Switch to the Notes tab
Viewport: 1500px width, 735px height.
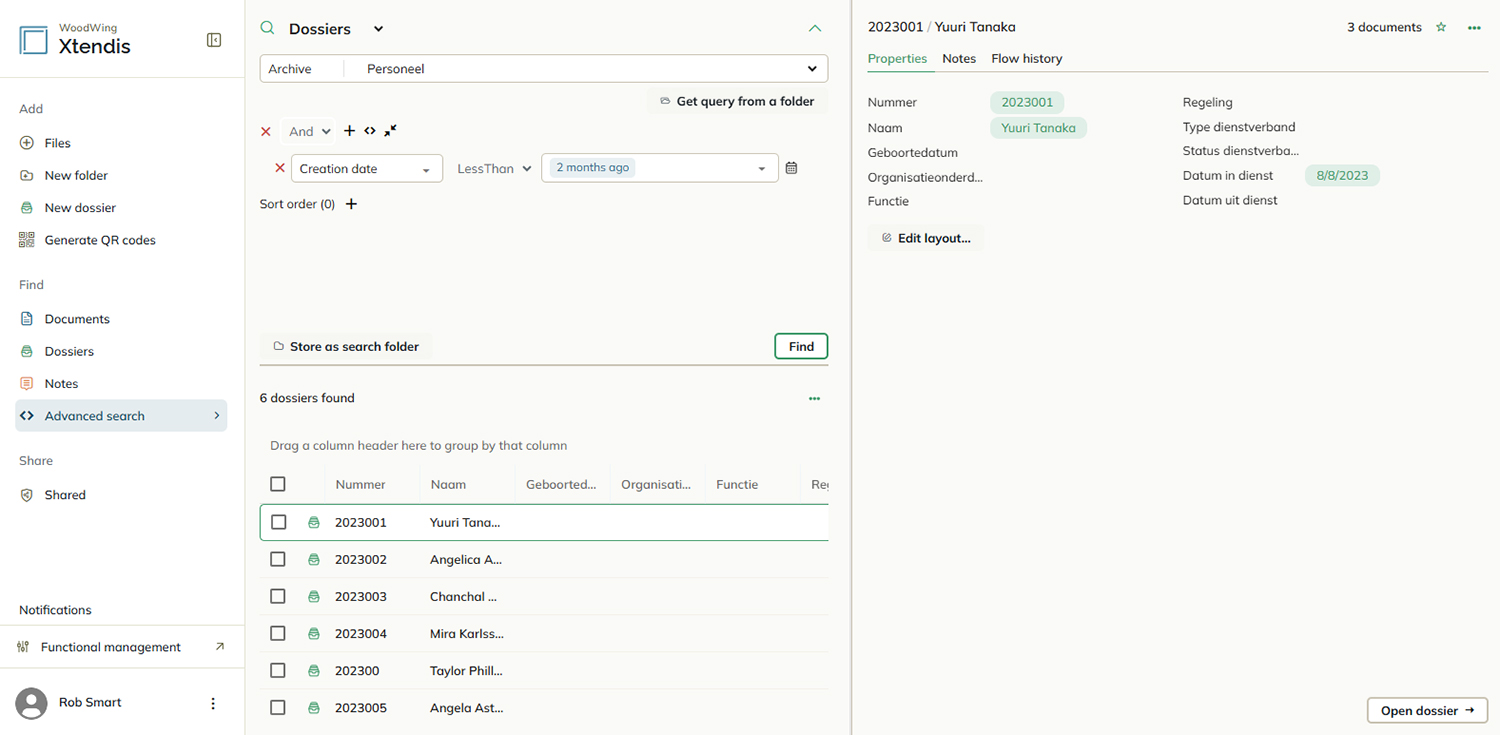pos(959,58)
